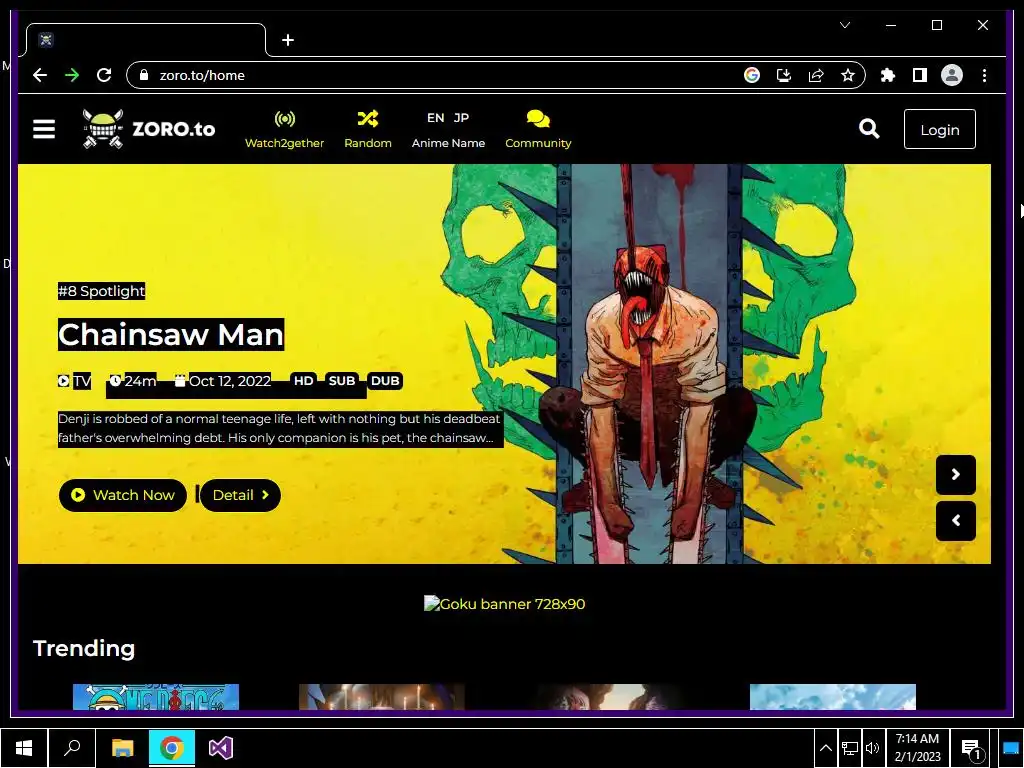The image size is (1024, 768).
Task: Go to previous spotlight slide
Action: pyautogui.click(x=955, y=520)
